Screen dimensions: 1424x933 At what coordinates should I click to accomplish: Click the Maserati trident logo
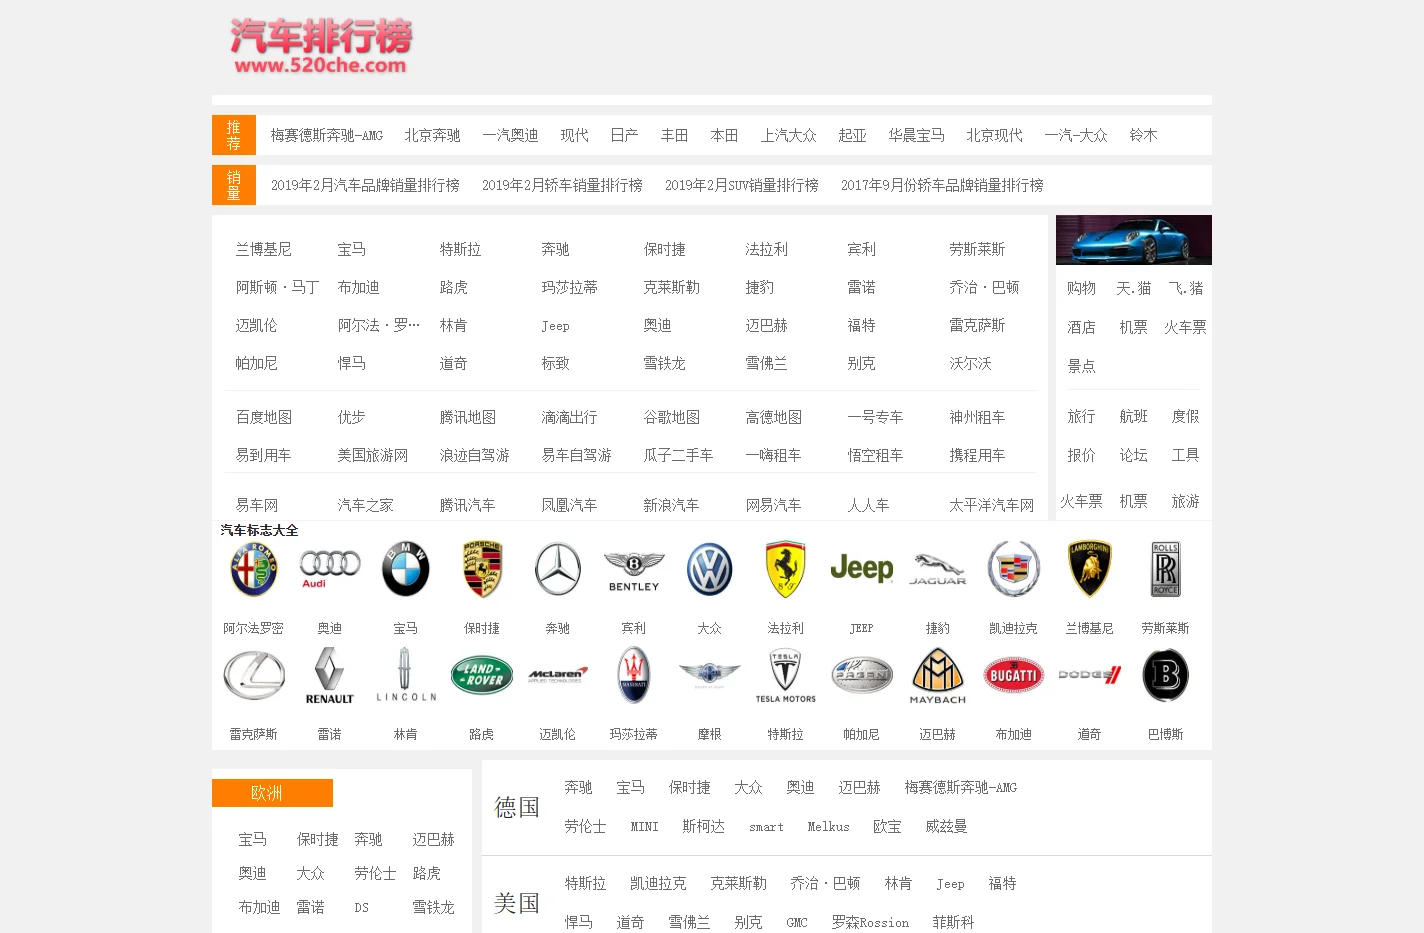click(x=634, y=675)
